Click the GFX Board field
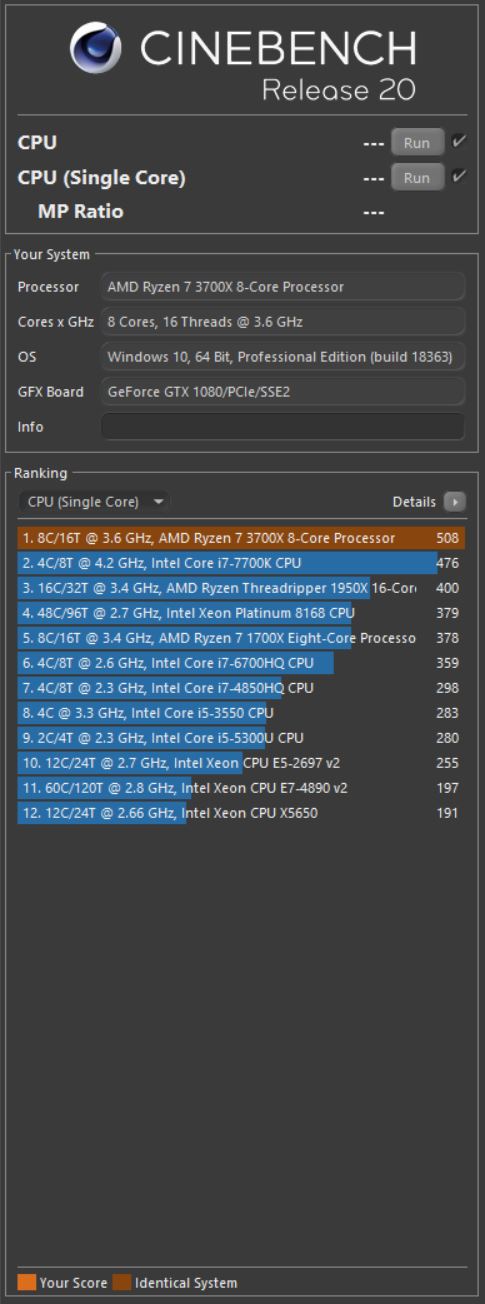485x1304 pixels. tap(283, 392)
